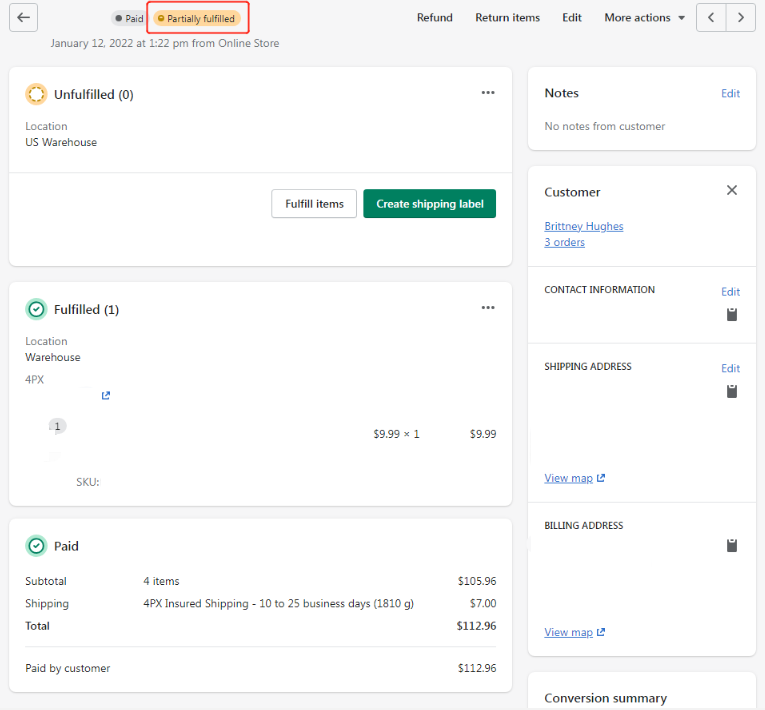Expand the More actions dropdown
The width and height of the screenshot is (765, 710).
(645, 18)
